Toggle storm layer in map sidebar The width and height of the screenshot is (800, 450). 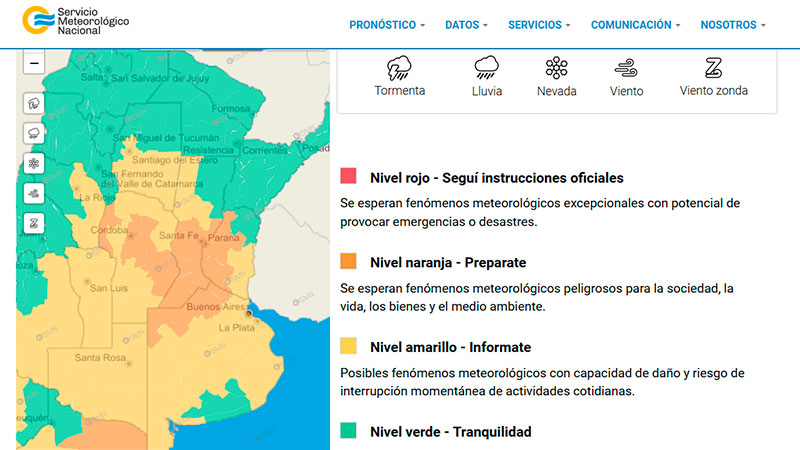click(x=34, y=104)
